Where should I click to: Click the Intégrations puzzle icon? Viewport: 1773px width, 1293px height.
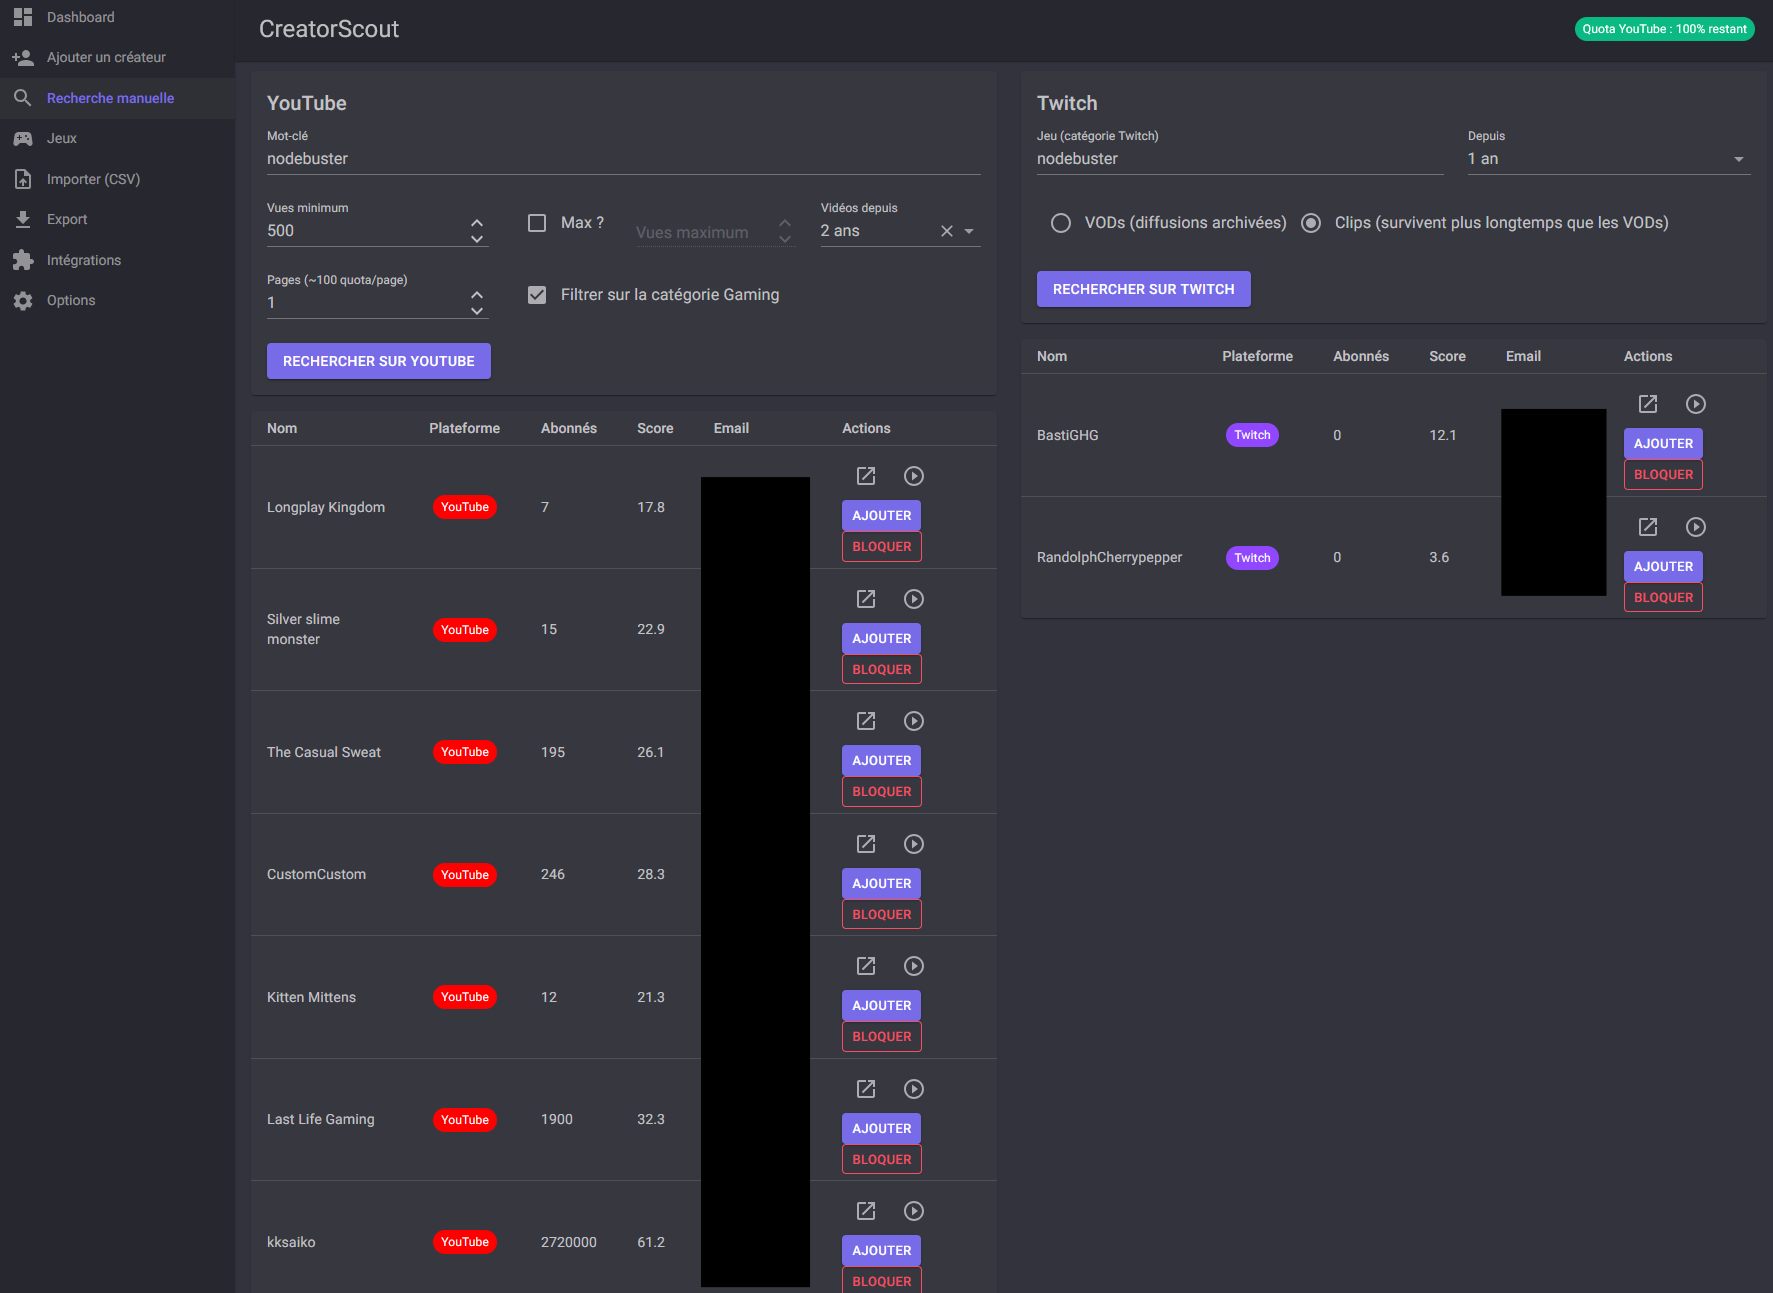(x=23, y=260)
